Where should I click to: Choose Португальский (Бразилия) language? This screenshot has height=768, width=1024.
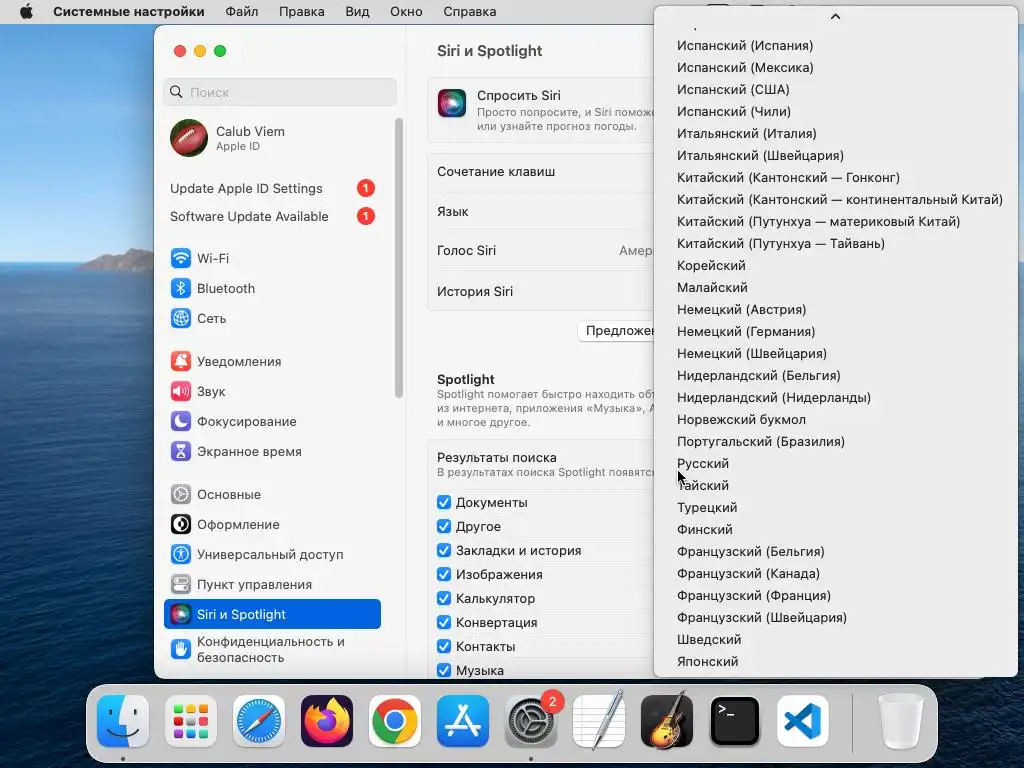pos(835,441)
